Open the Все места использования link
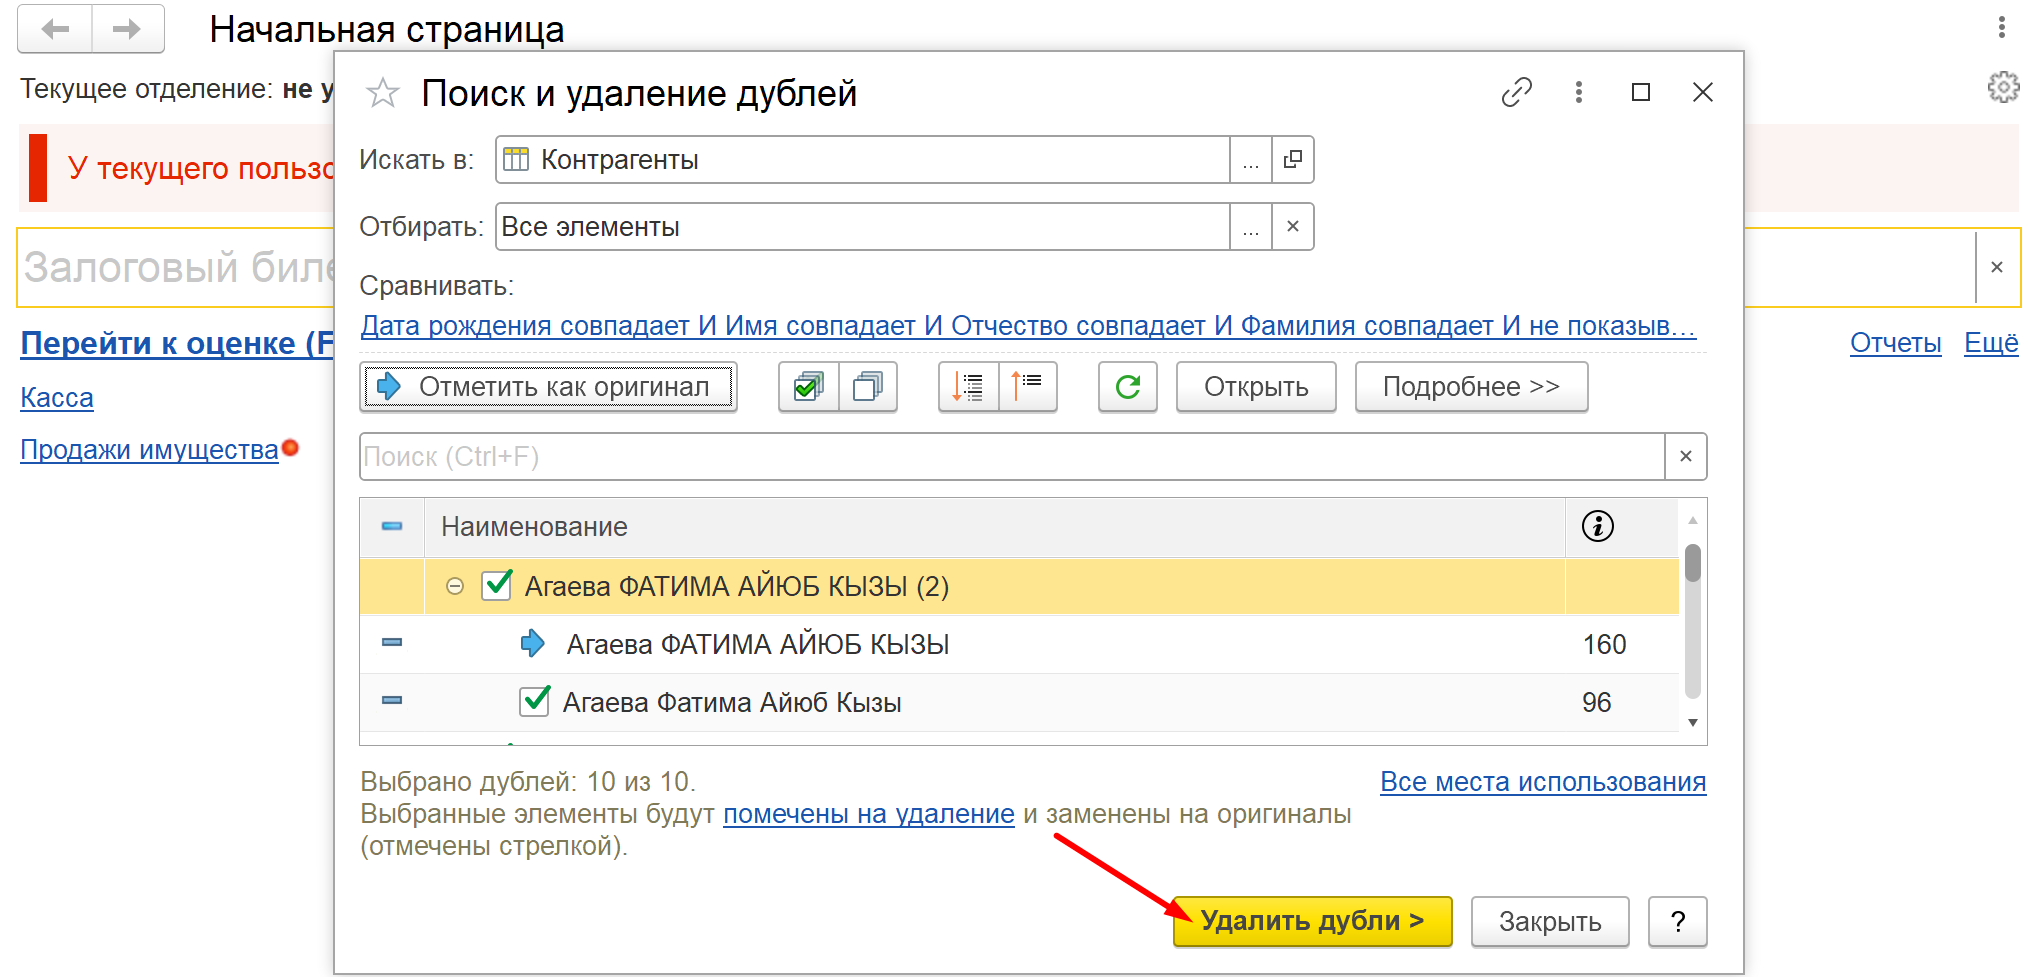 click(x=1542, y=782)
